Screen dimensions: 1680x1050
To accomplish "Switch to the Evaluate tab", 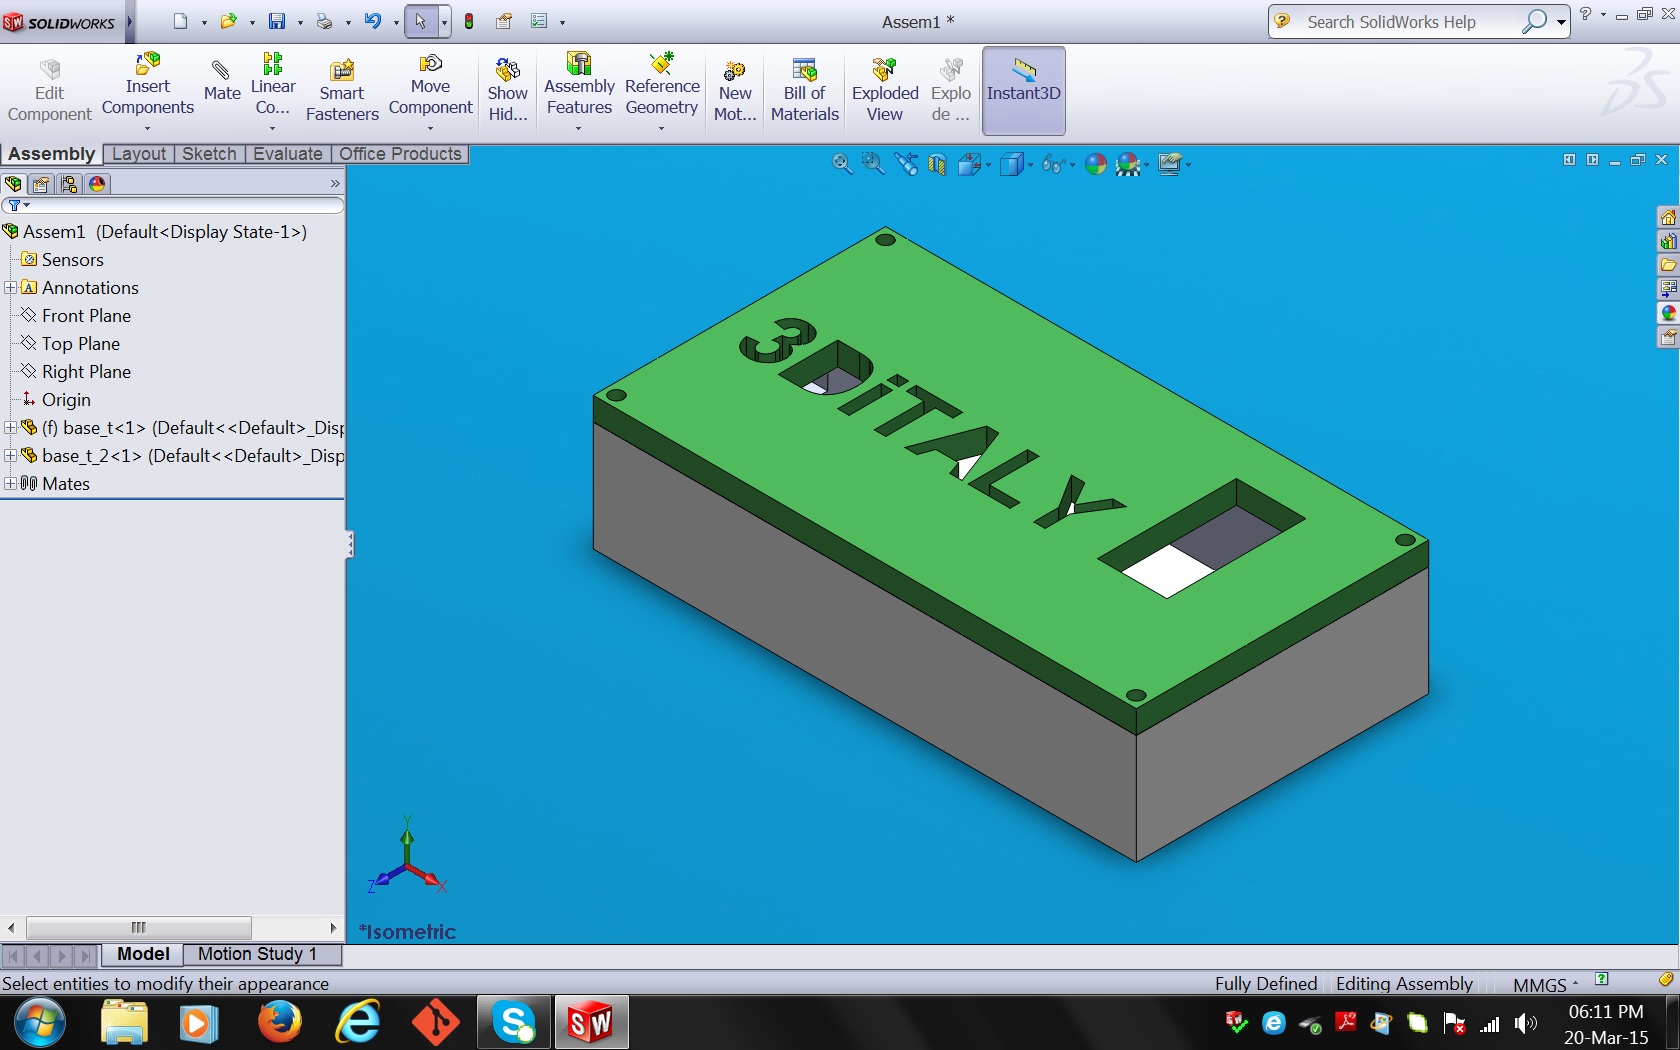I will pos(288,154).
